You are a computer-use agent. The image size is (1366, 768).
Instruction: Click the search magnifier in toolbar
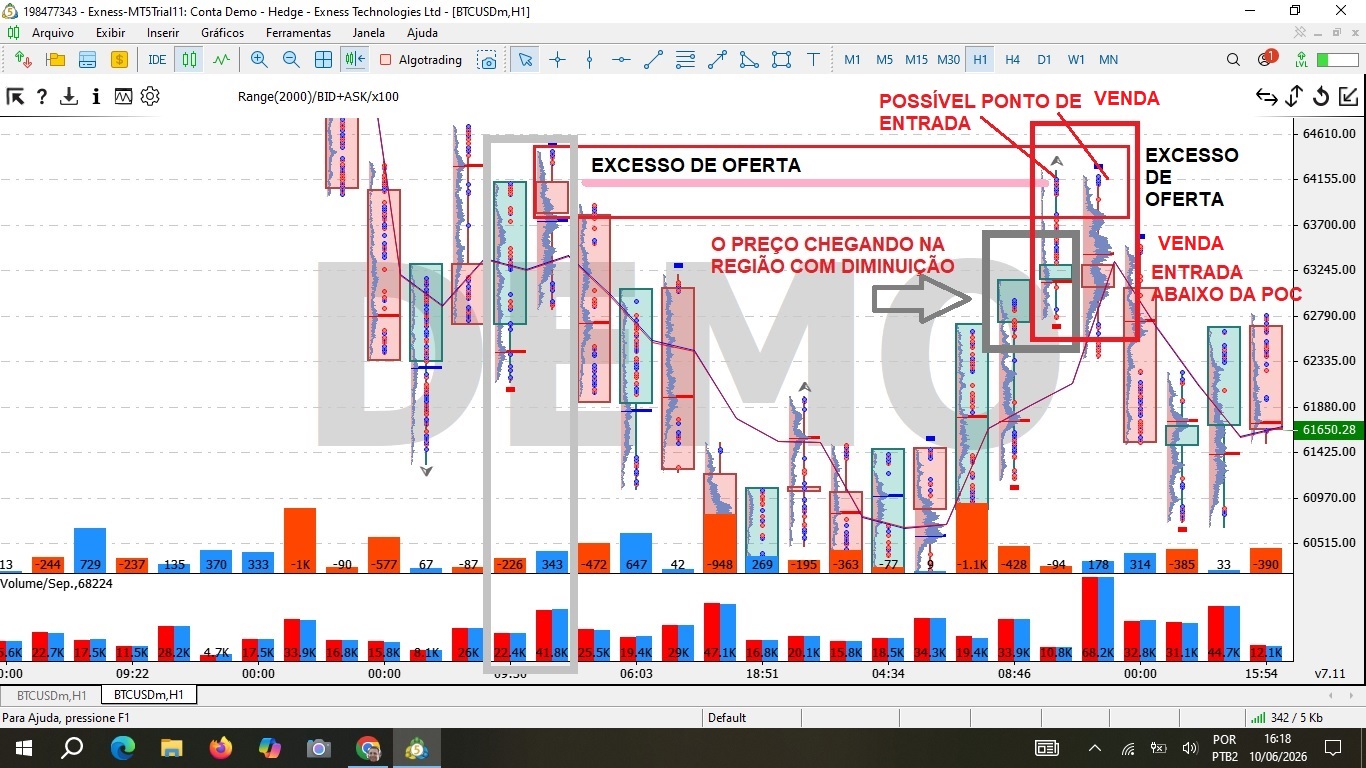pyautogui.click(x=1233, y=60)
